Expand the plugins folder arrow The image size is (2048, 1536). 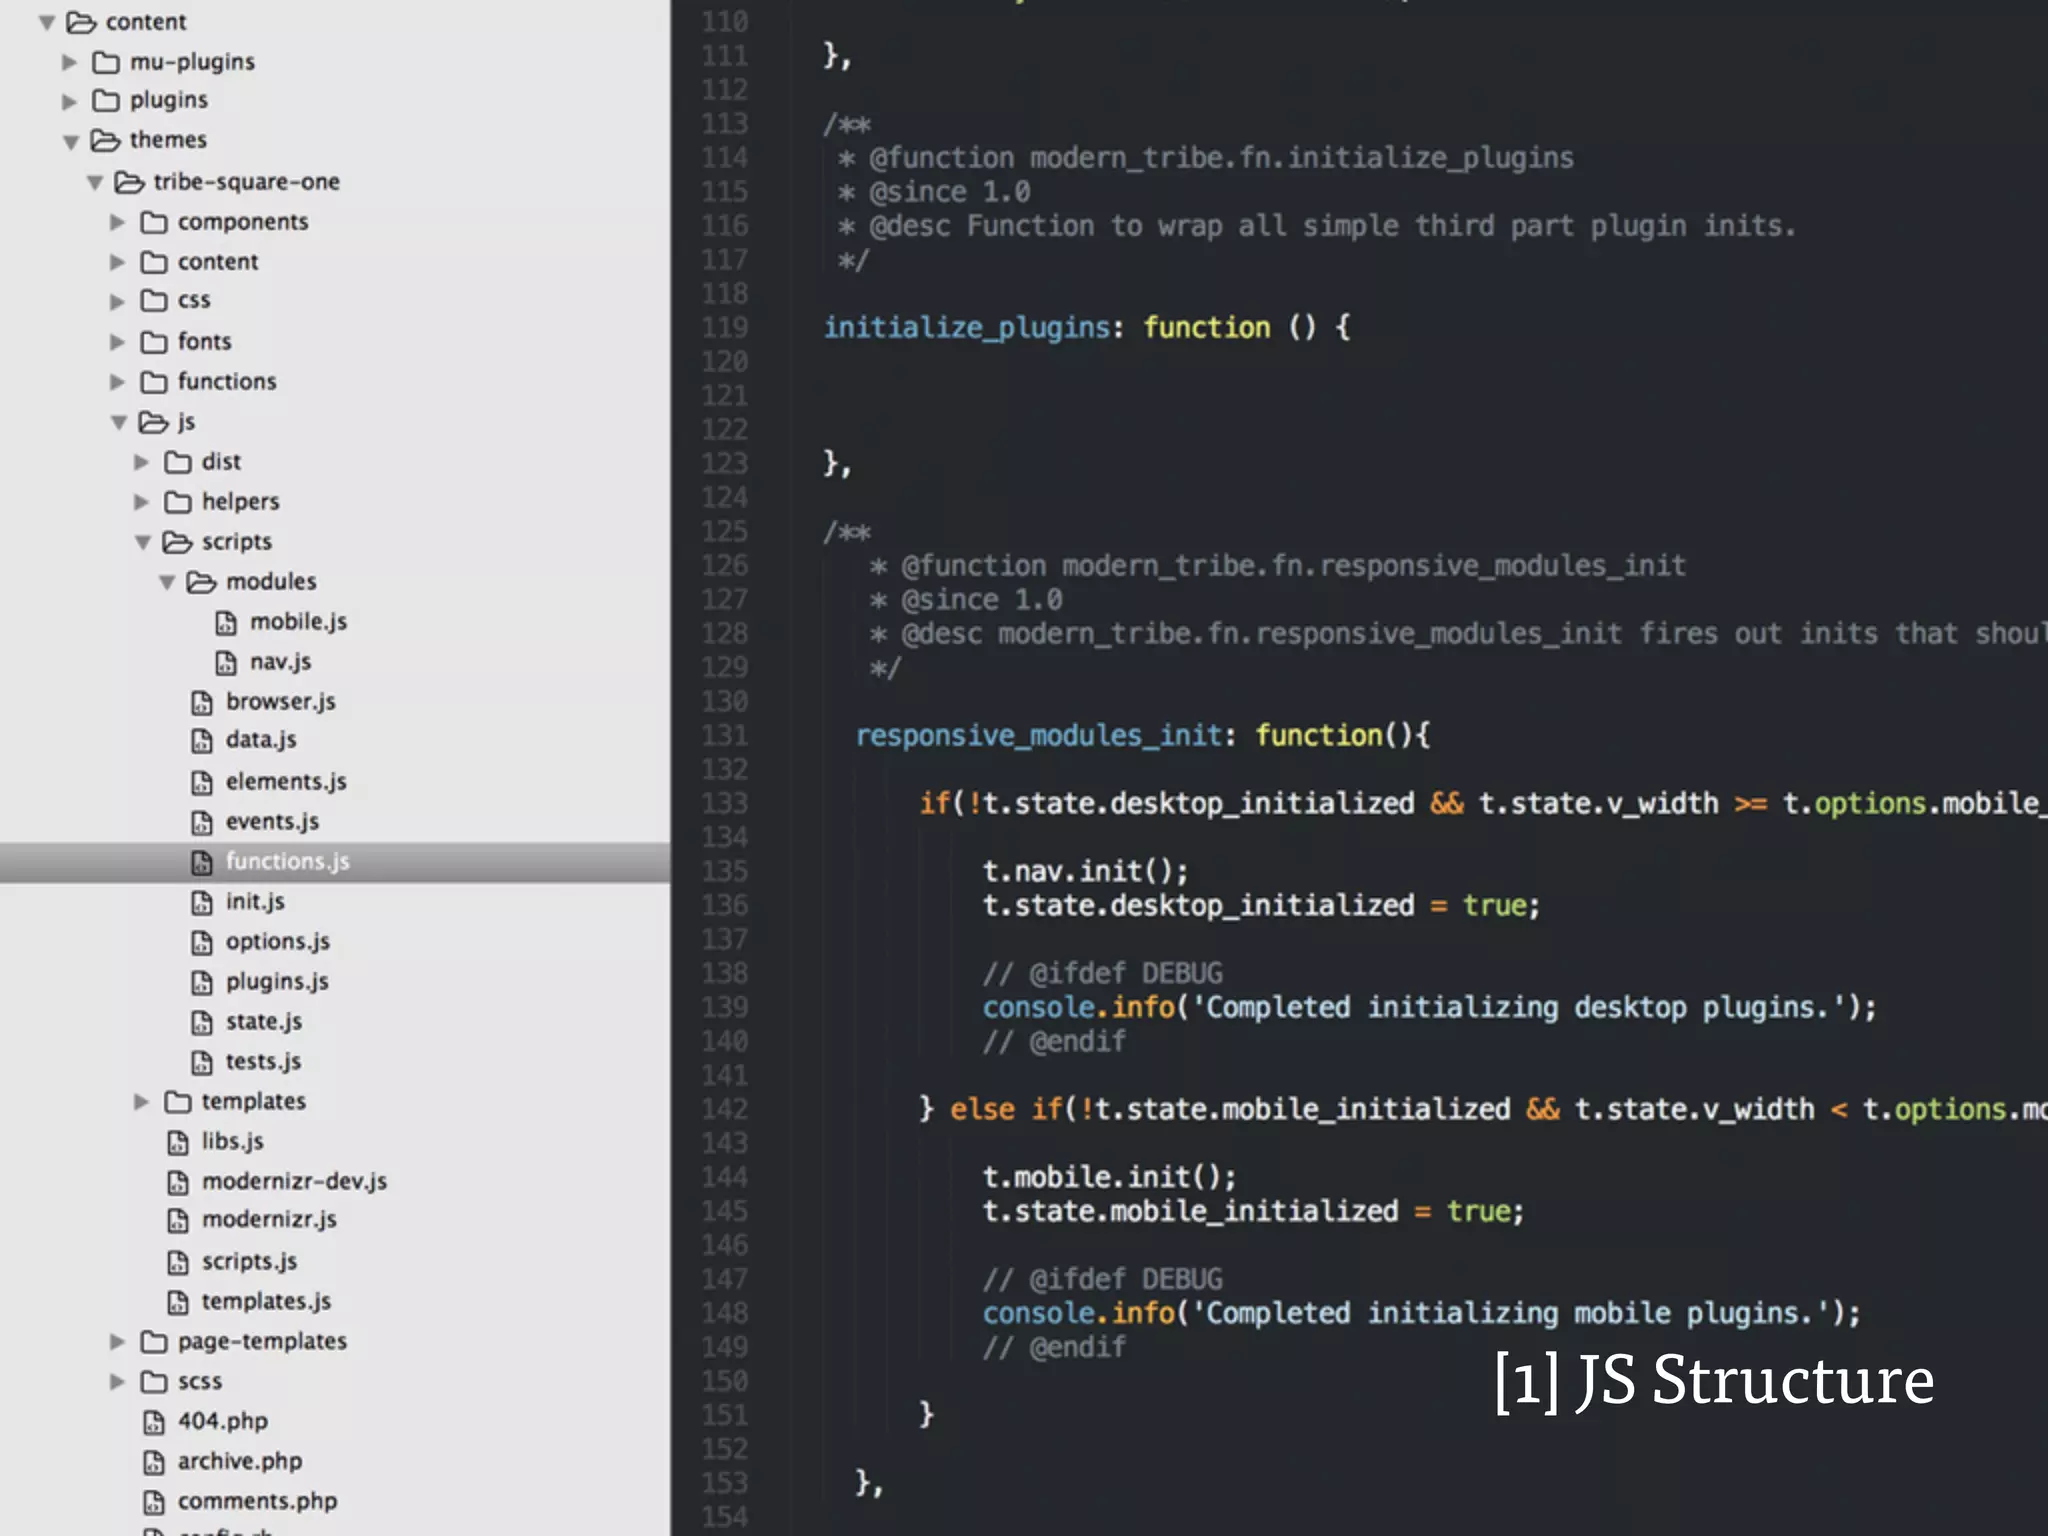[x=70, y=101]
